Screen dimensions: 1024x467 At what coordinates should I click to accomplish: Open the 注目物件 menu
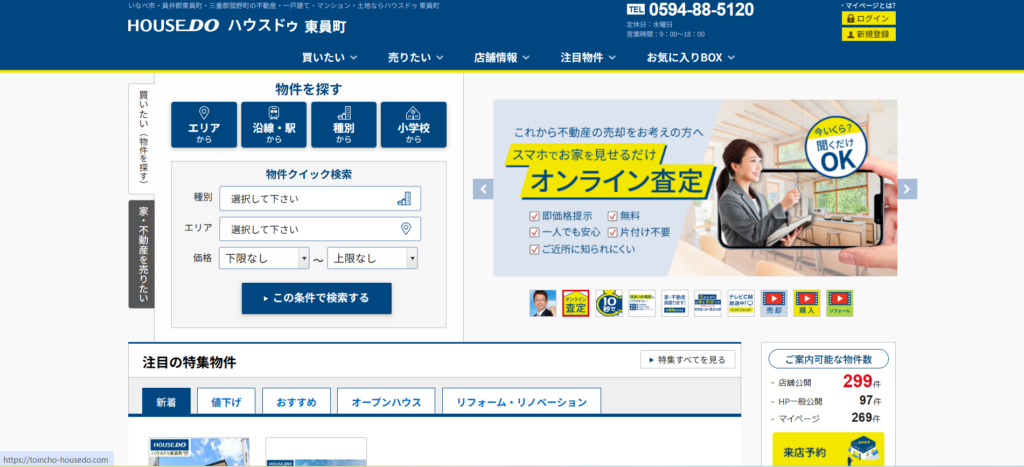(x=588, y=57)
